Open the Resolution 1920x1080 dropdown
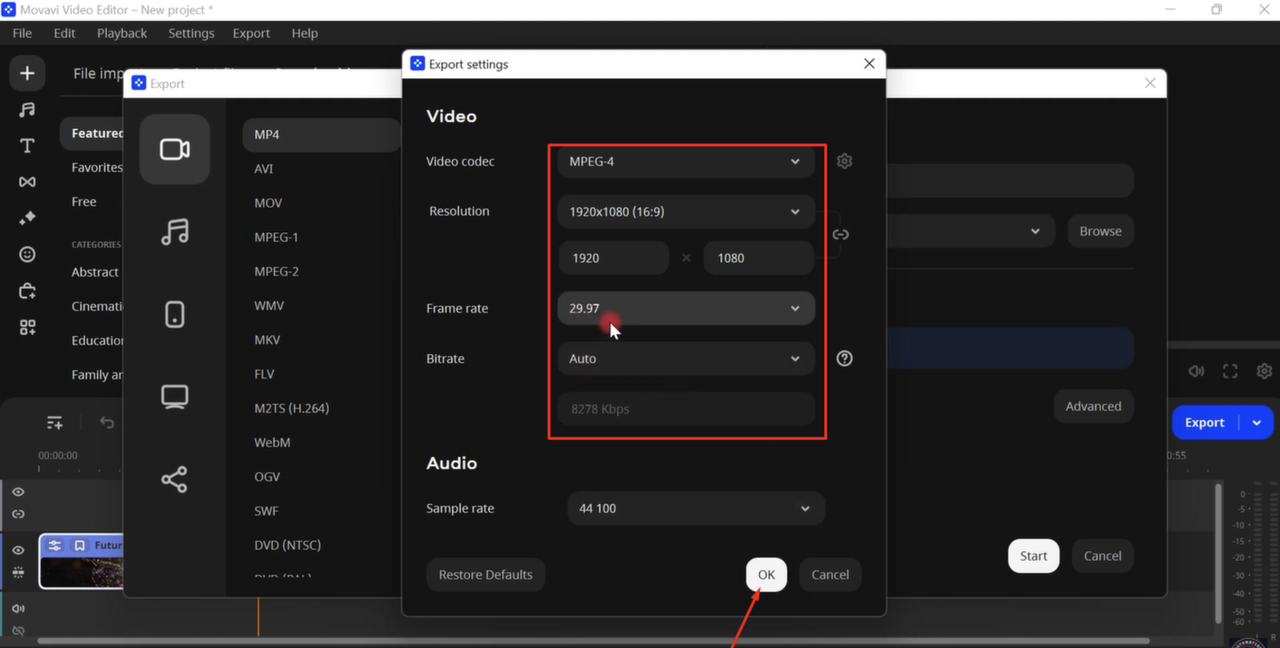The width and height of the screenshot is (1280, 648). pyautogui.click(x=685, y=211)
